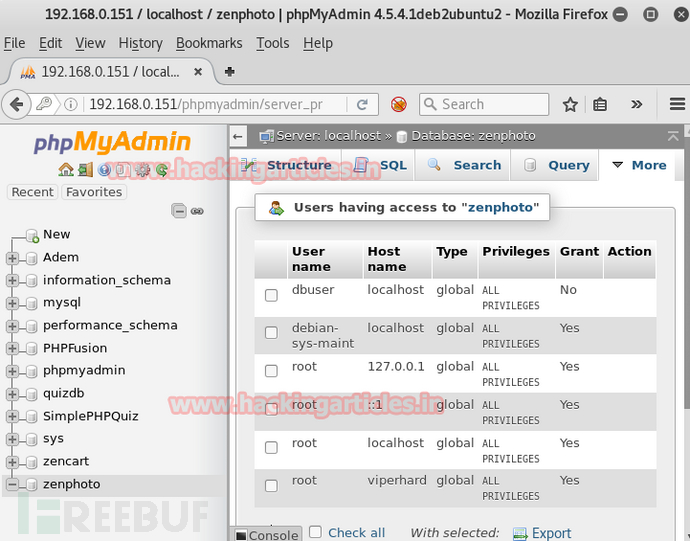Screen dimensions: 690x541
Task: Switch to the Structure tab
Action: (286, 166)
